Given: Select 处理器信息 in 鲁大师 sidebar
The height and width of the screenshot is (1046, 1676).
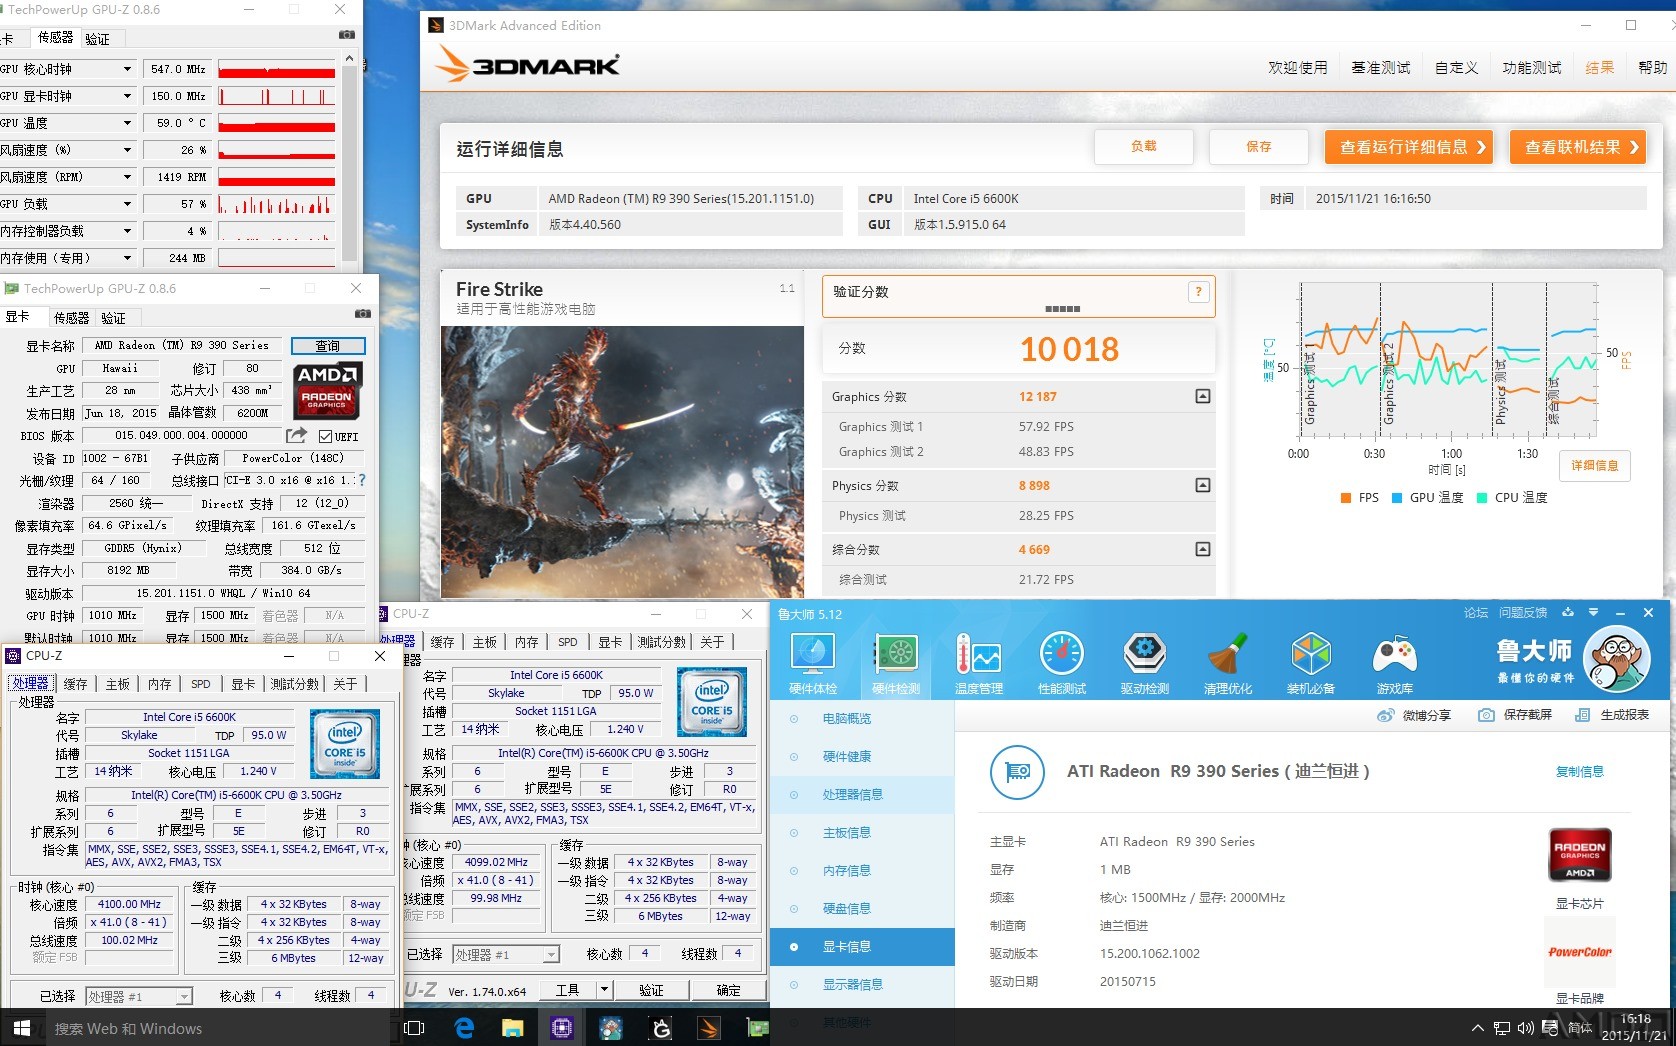Looking at the screenshot, I should click(862, 795).
